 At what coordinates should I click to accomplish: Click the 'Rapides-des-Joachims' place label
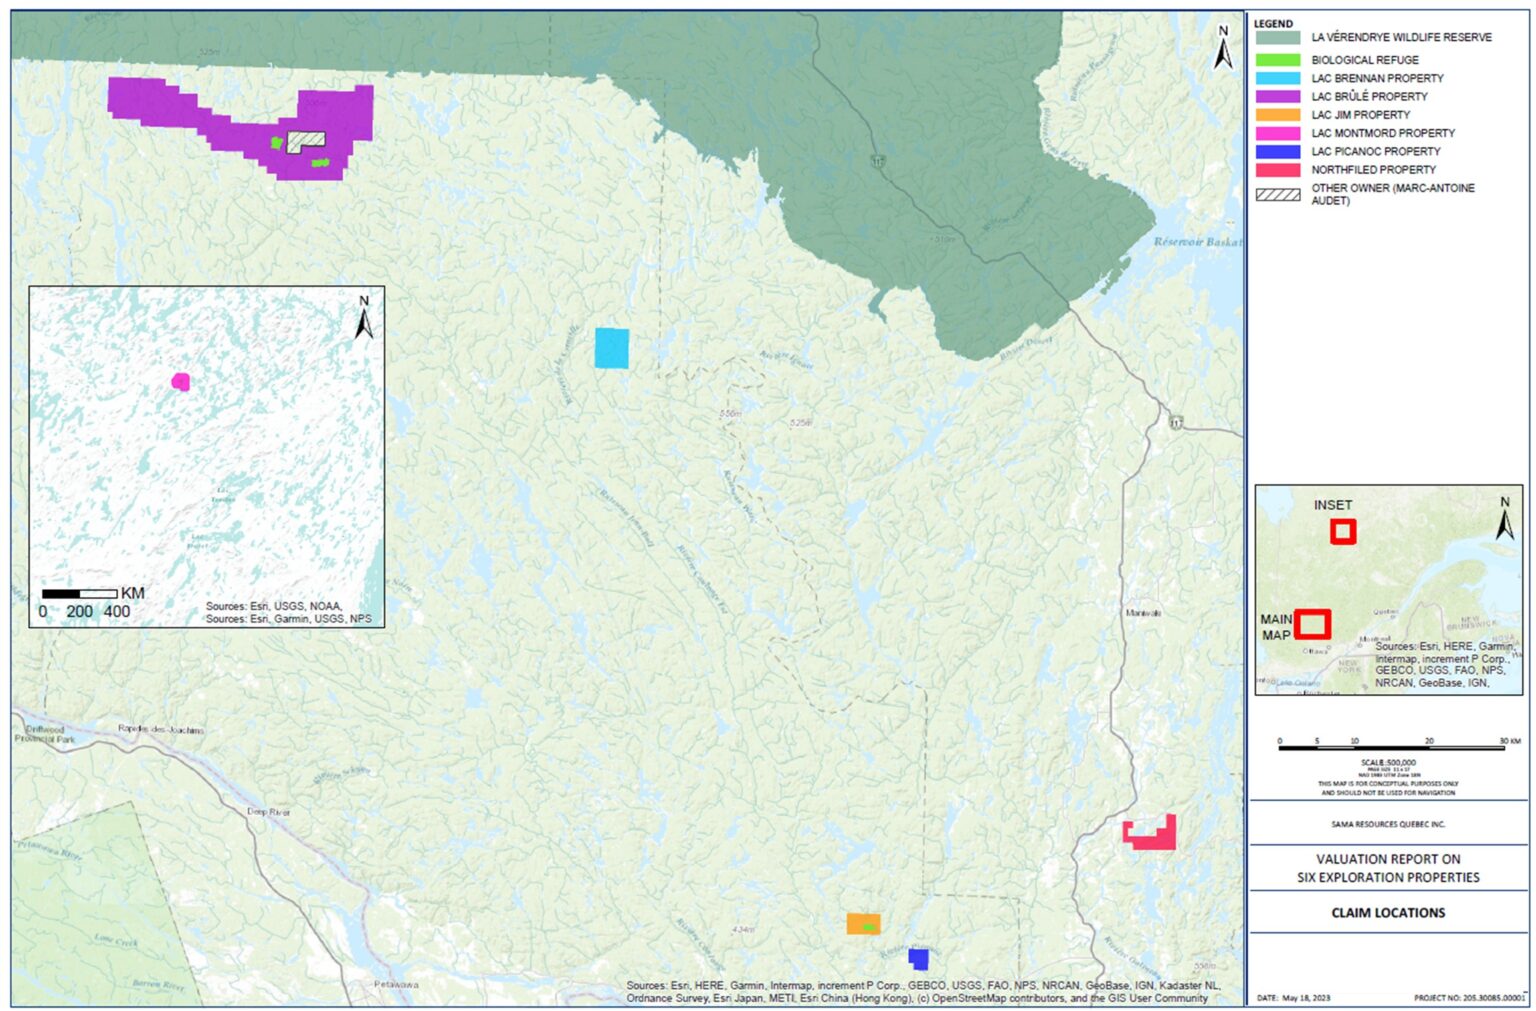[x=161, y=729]
